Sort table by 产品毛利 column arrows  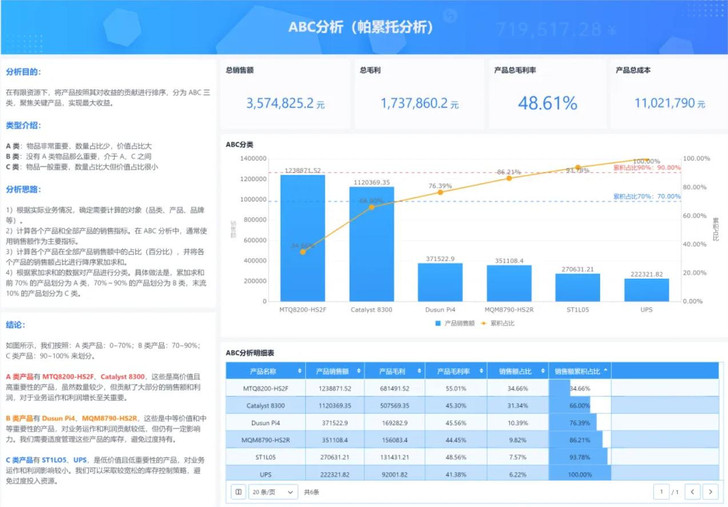pyautogui.click(x=419, y=371)
